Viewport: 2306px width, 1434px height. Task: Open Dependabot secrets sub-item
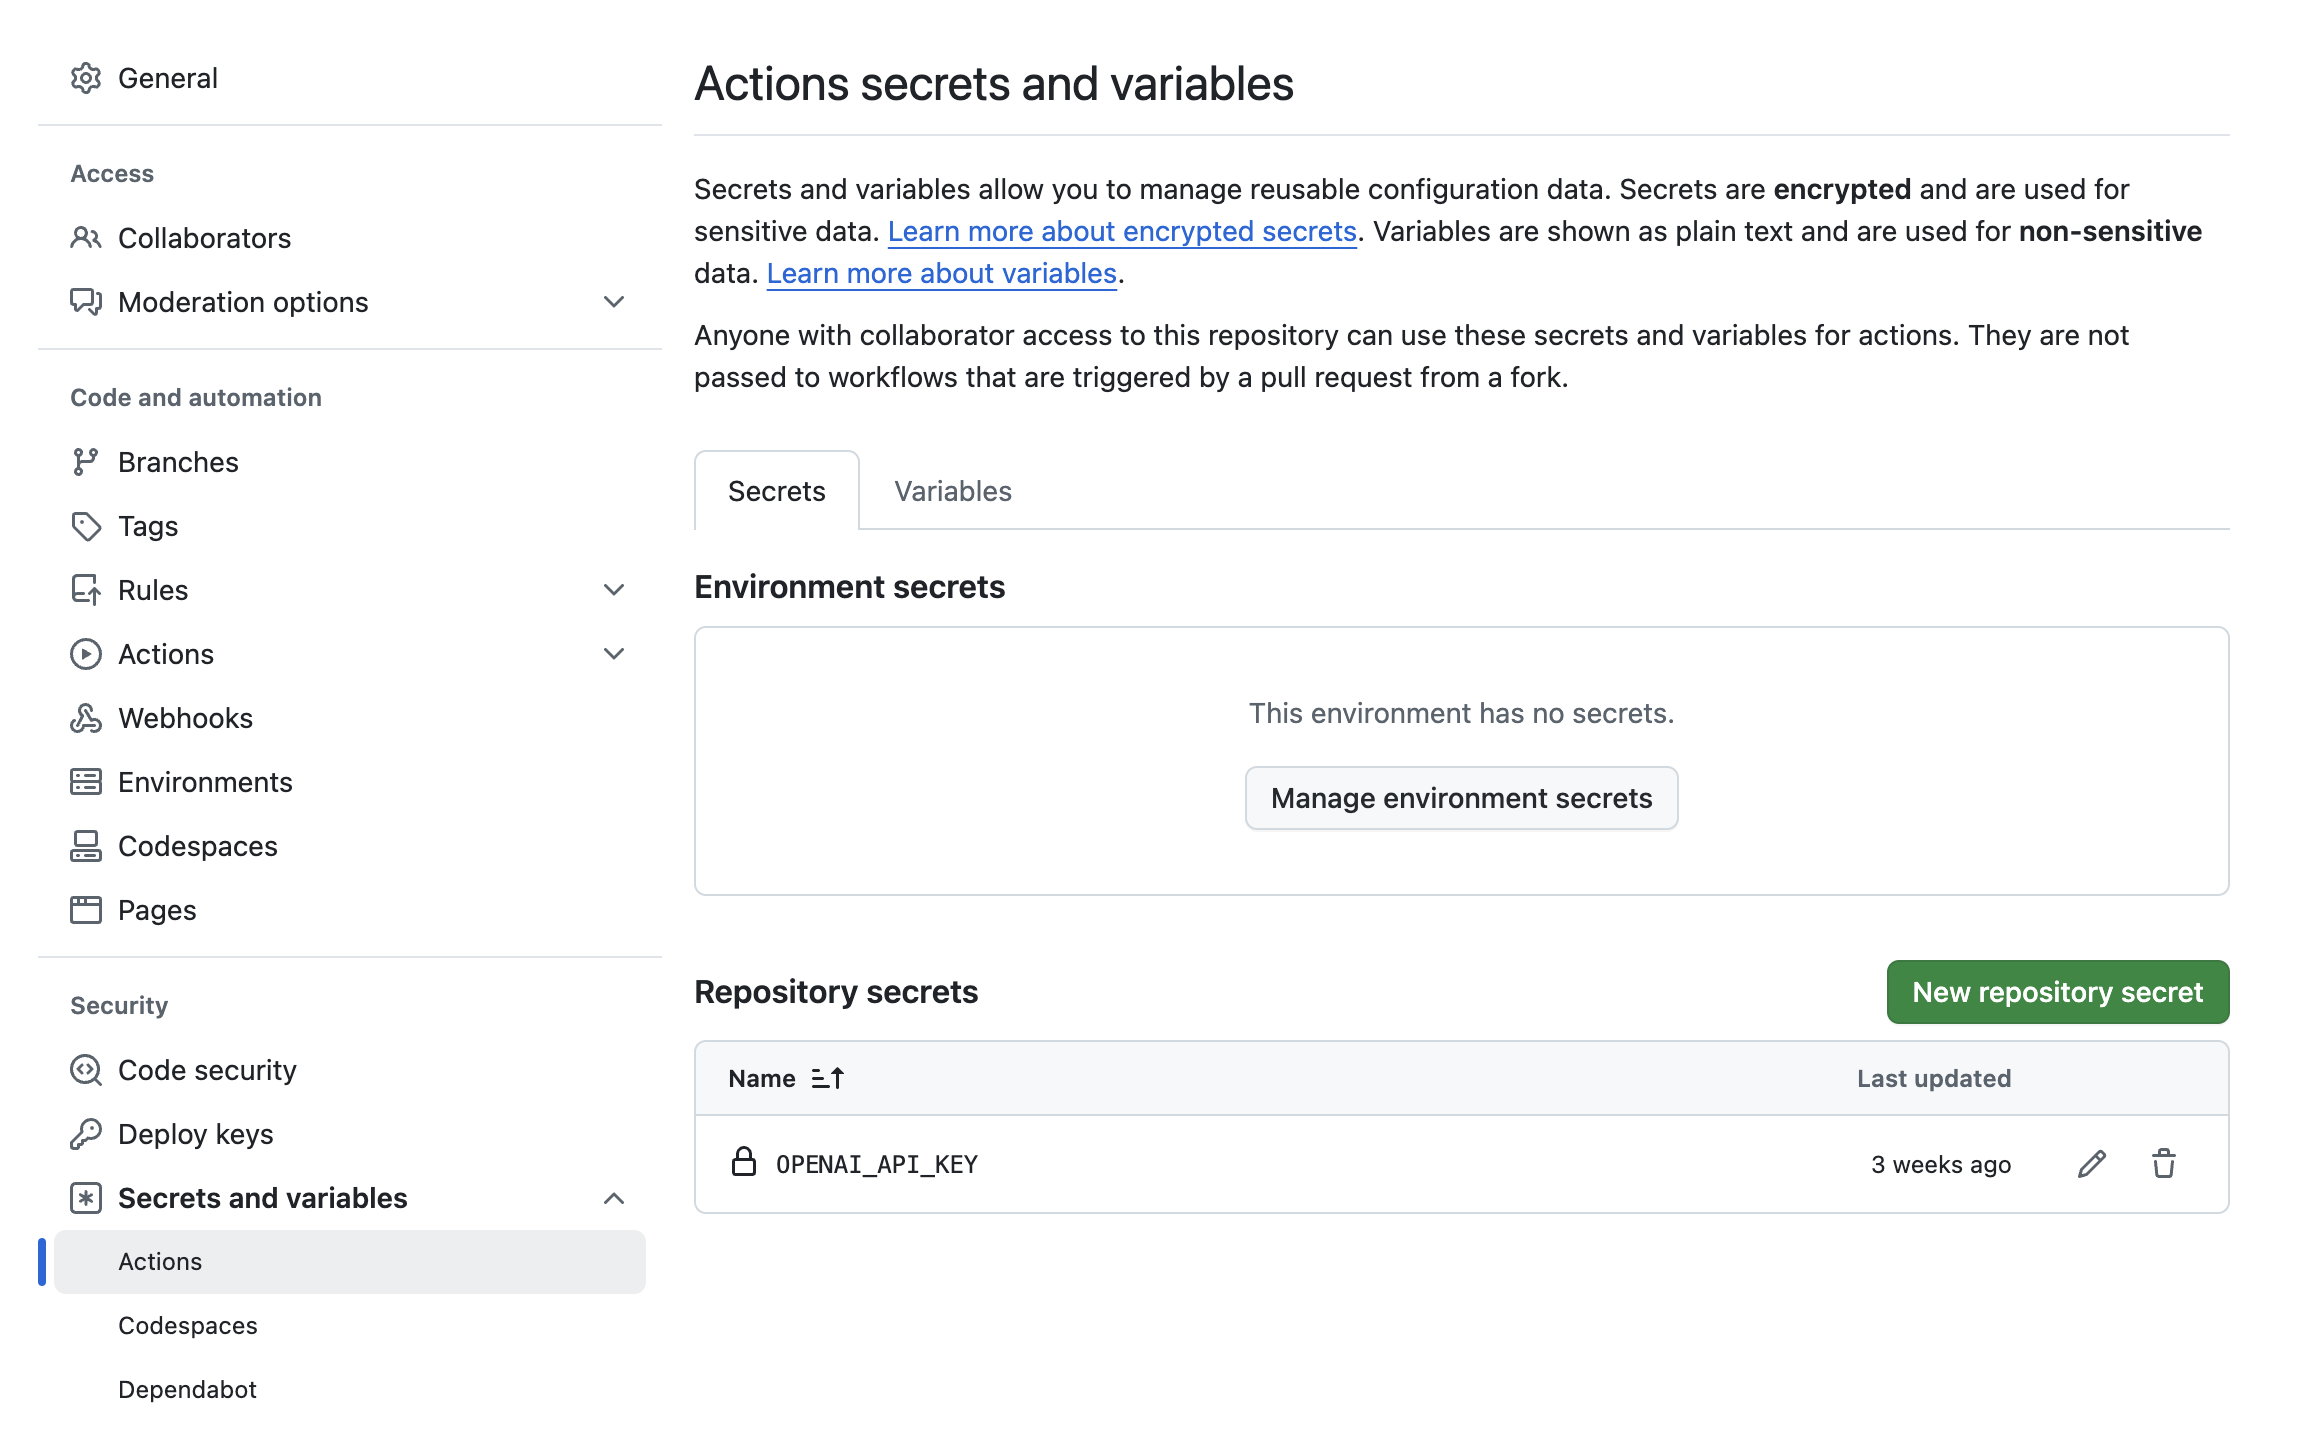187,1390
